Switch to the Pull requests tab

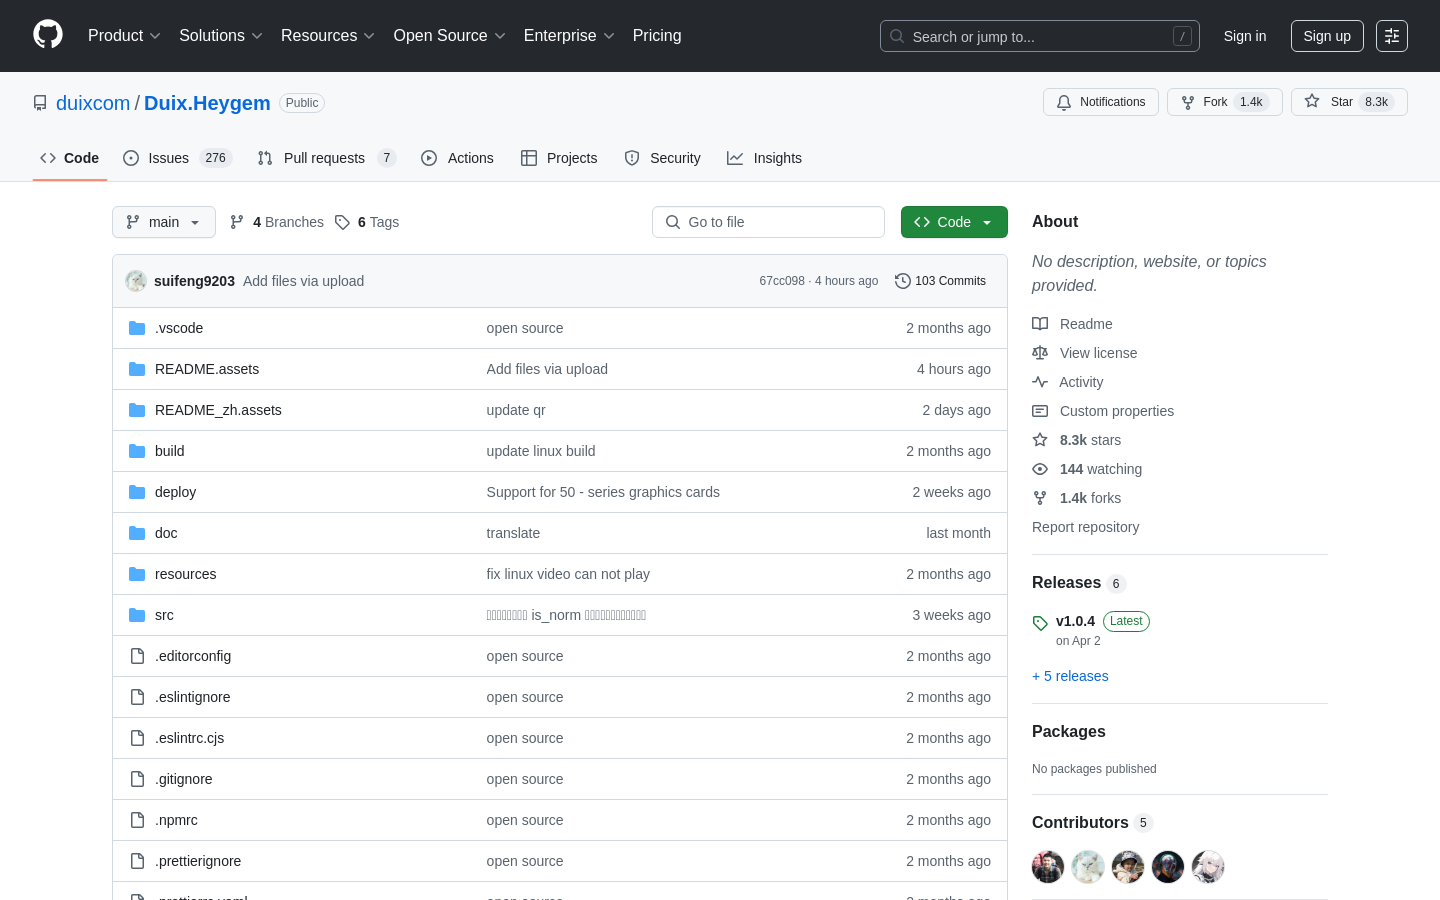pyautogui.click(x=326, y=158)
